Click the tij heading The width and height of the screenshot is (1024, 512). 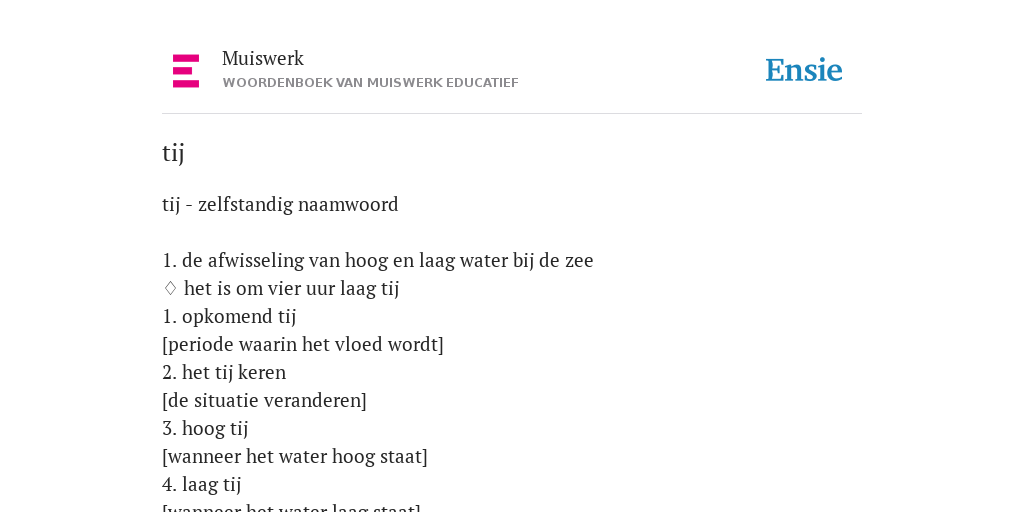click(x=173, y=153)
